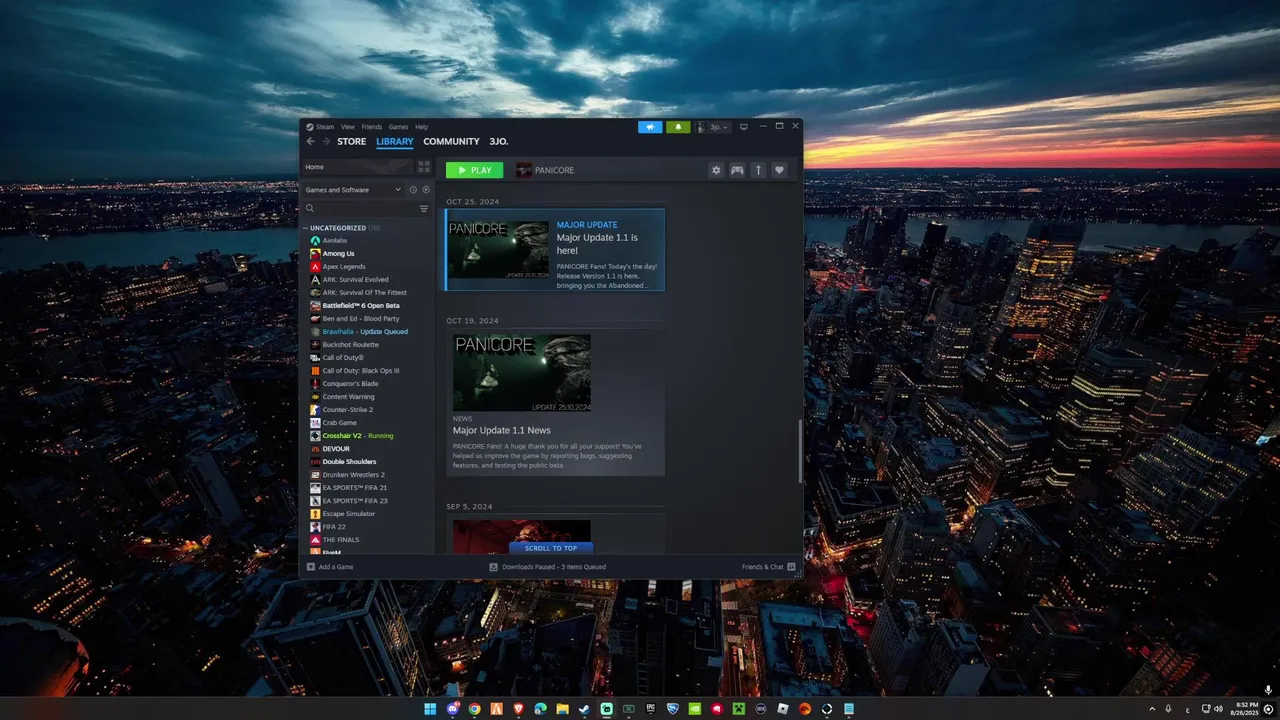The width and height of the screenshot is (1280, 720).
Task: Select Aimlabs in the library list
Action: click(335, 241)
